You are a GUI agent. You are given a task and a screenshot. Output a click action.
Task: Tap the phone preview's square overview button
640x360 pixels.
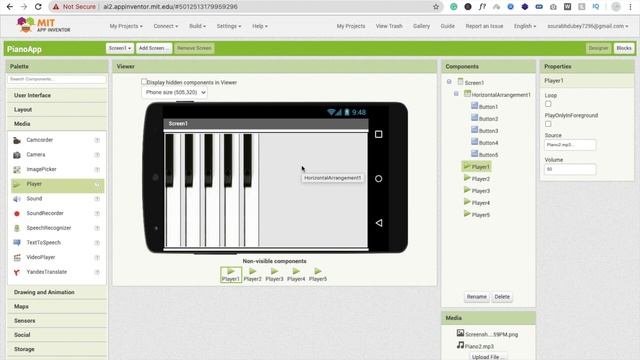tap(378, 134)
